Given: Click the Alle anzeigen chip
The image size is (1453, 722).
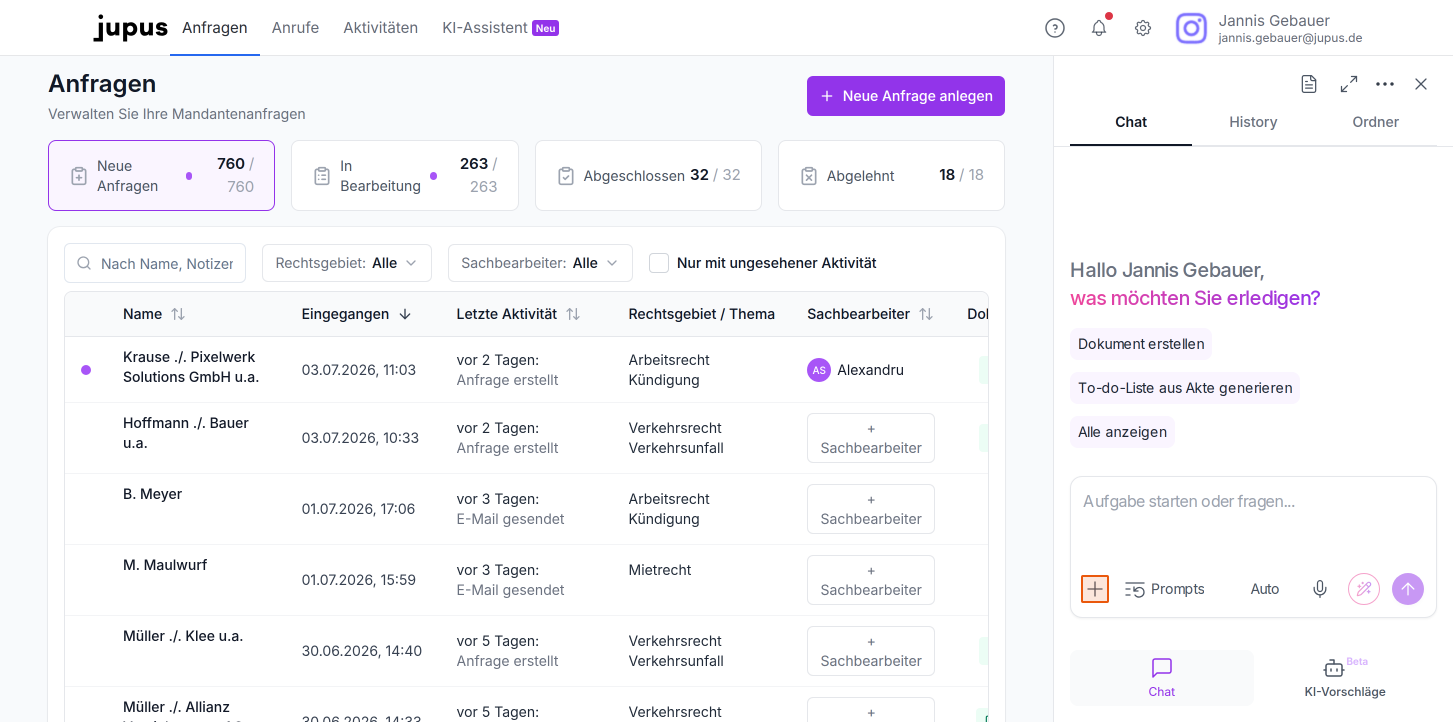Looking at the screenshot, I should [x=1122, y=432].
